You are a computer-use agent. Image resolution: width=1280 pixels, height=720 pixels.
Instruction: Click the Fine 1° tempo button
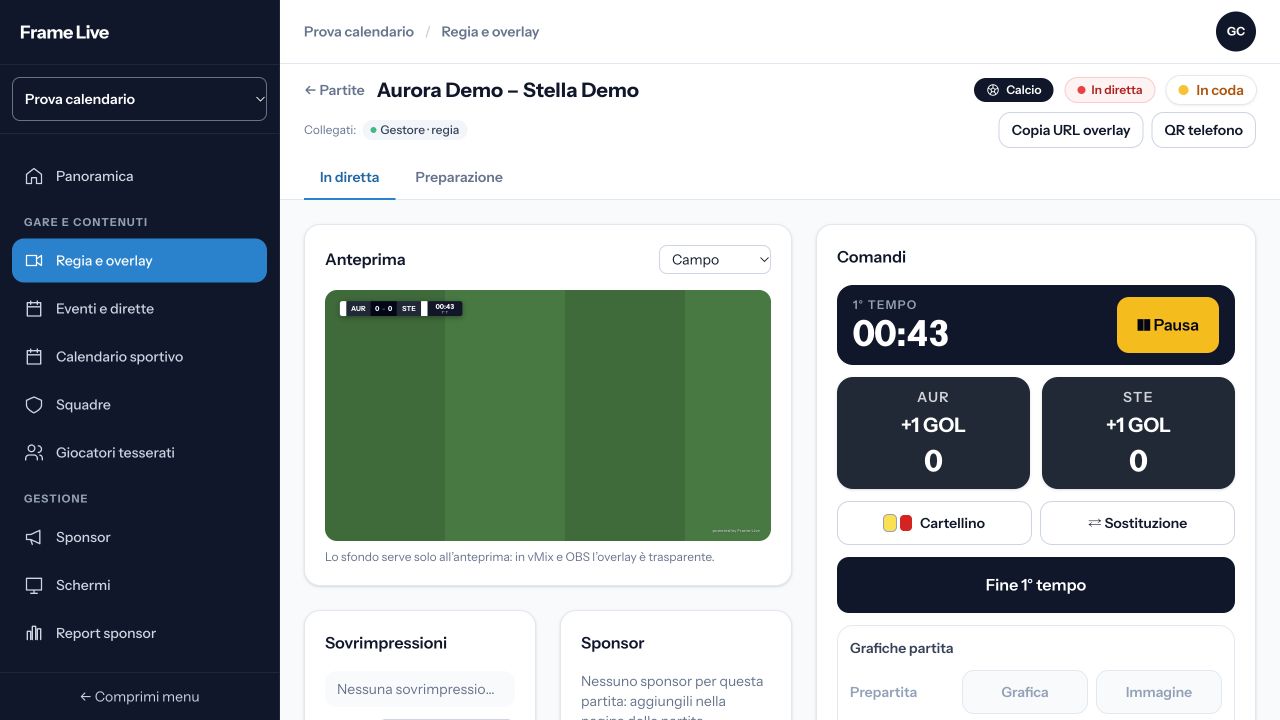(x=1036, y=585)
